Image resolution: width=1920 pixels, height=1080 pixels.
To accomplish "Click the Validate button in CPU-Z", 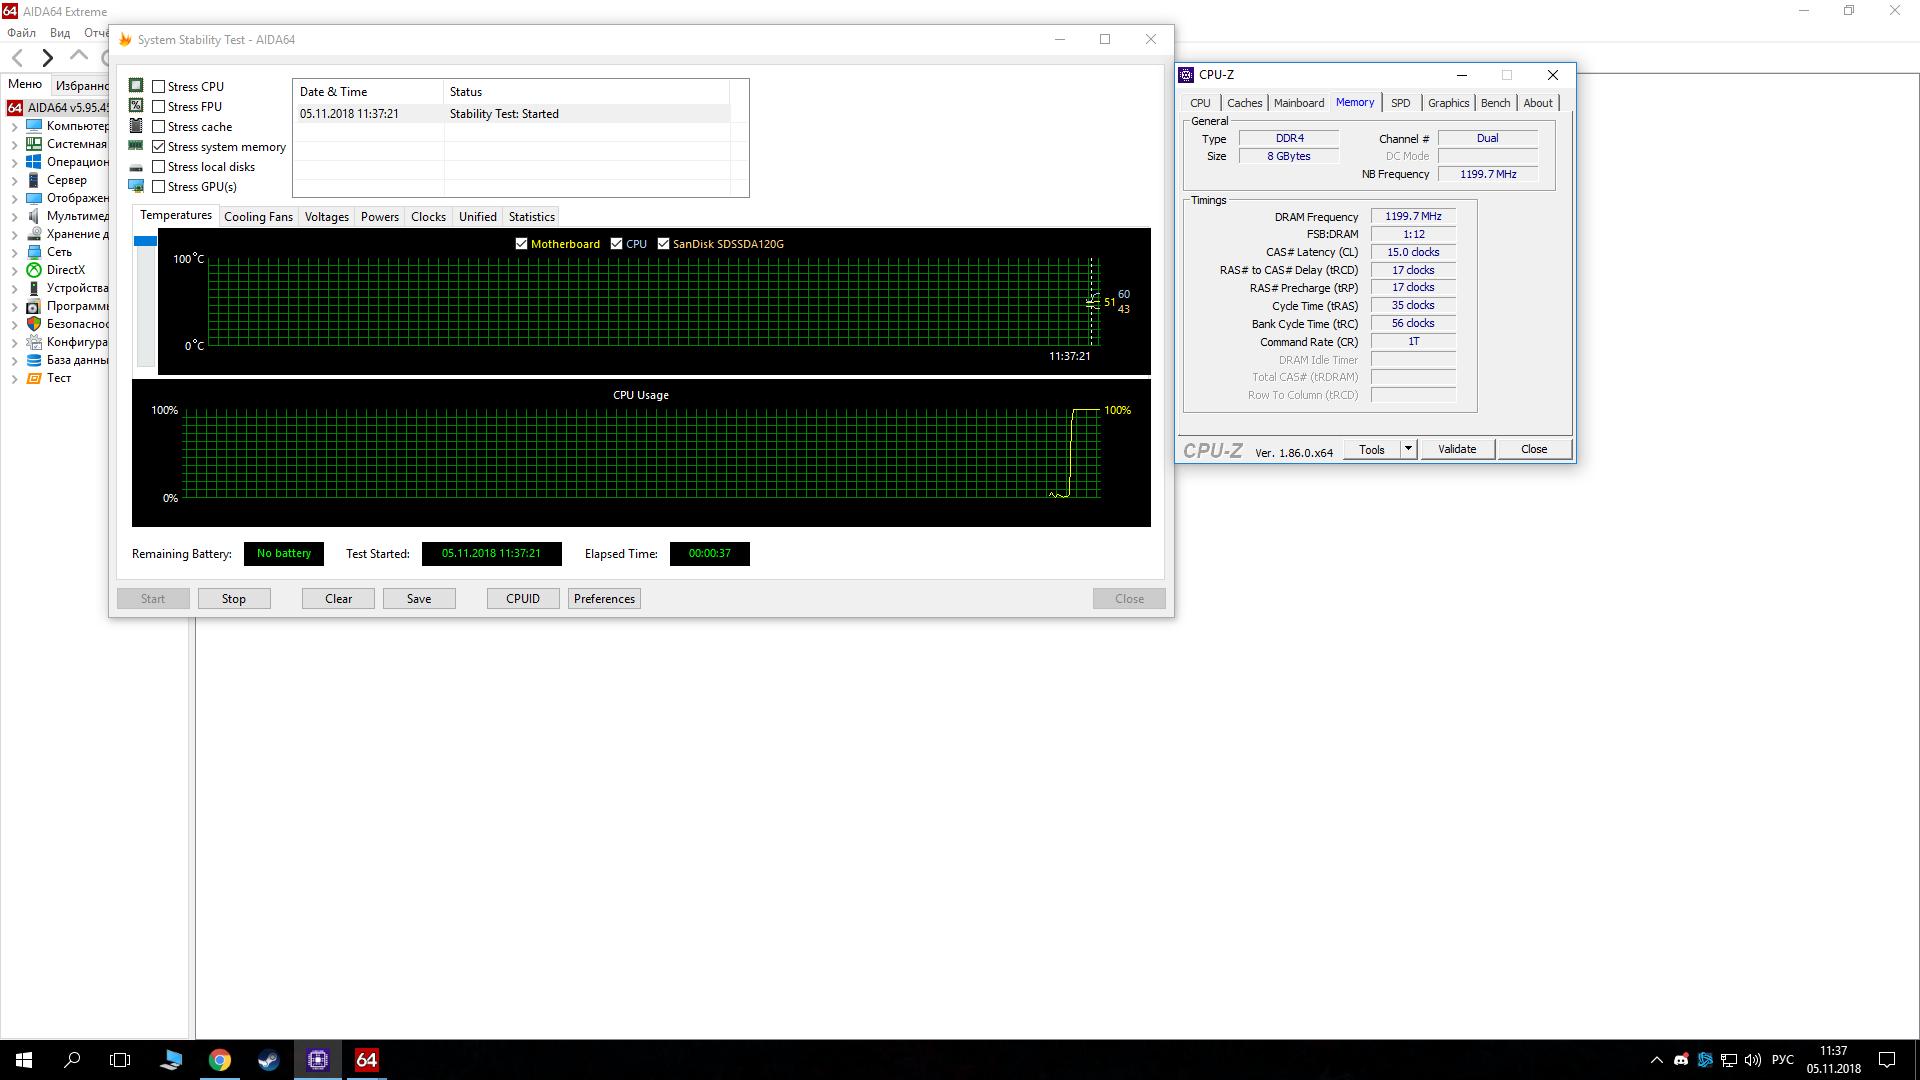I will (1456, 449).
